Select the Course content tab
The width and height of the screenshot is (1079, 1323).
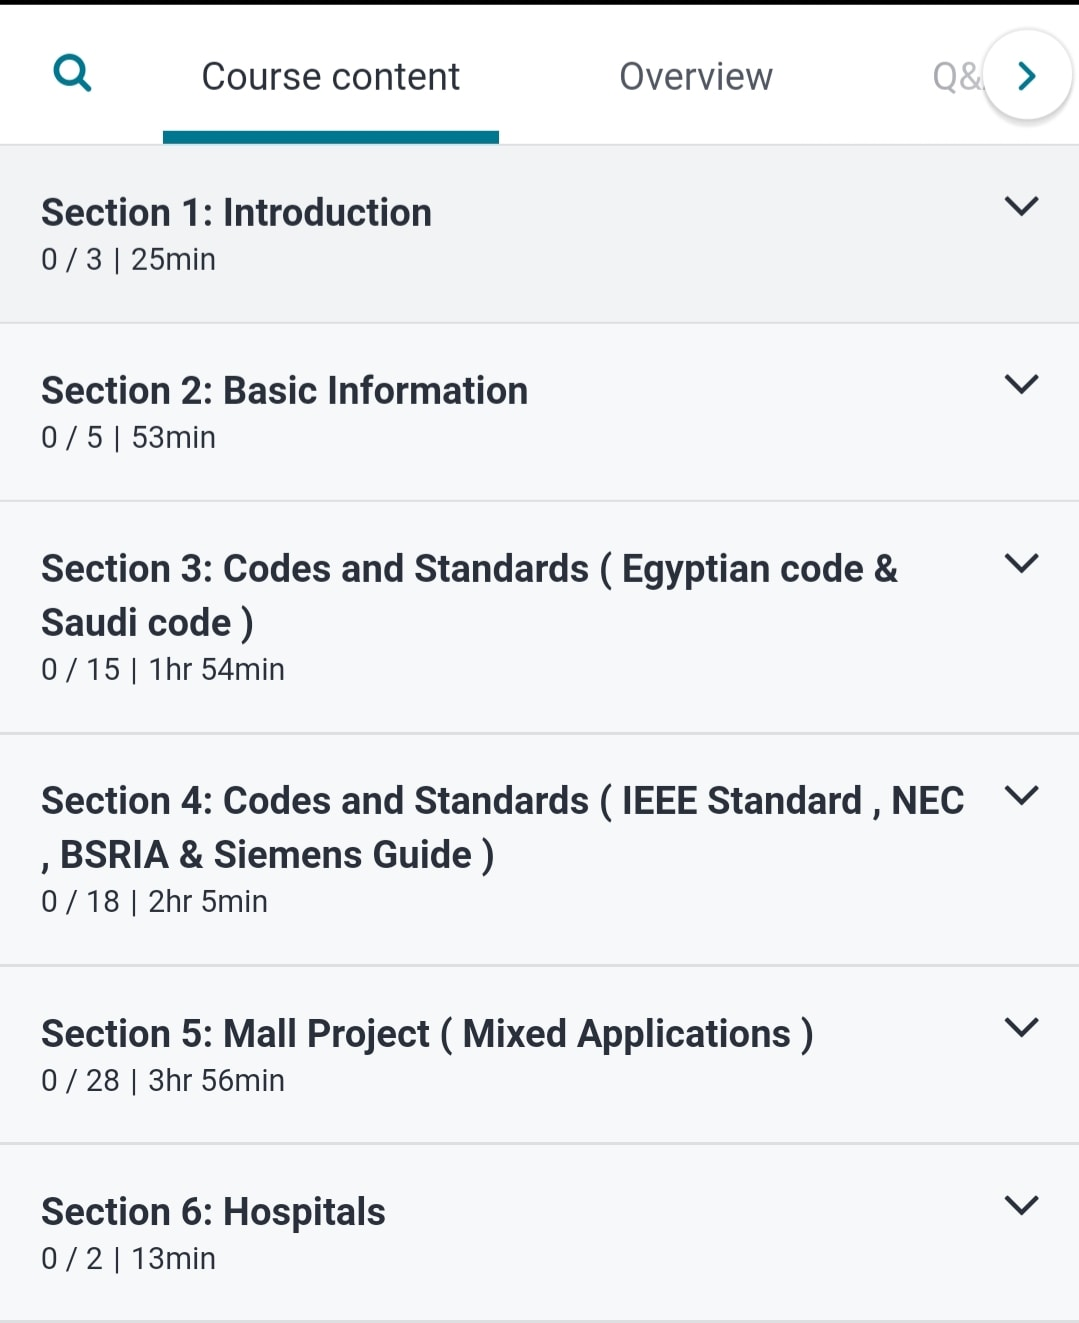[x=331, y=77]
